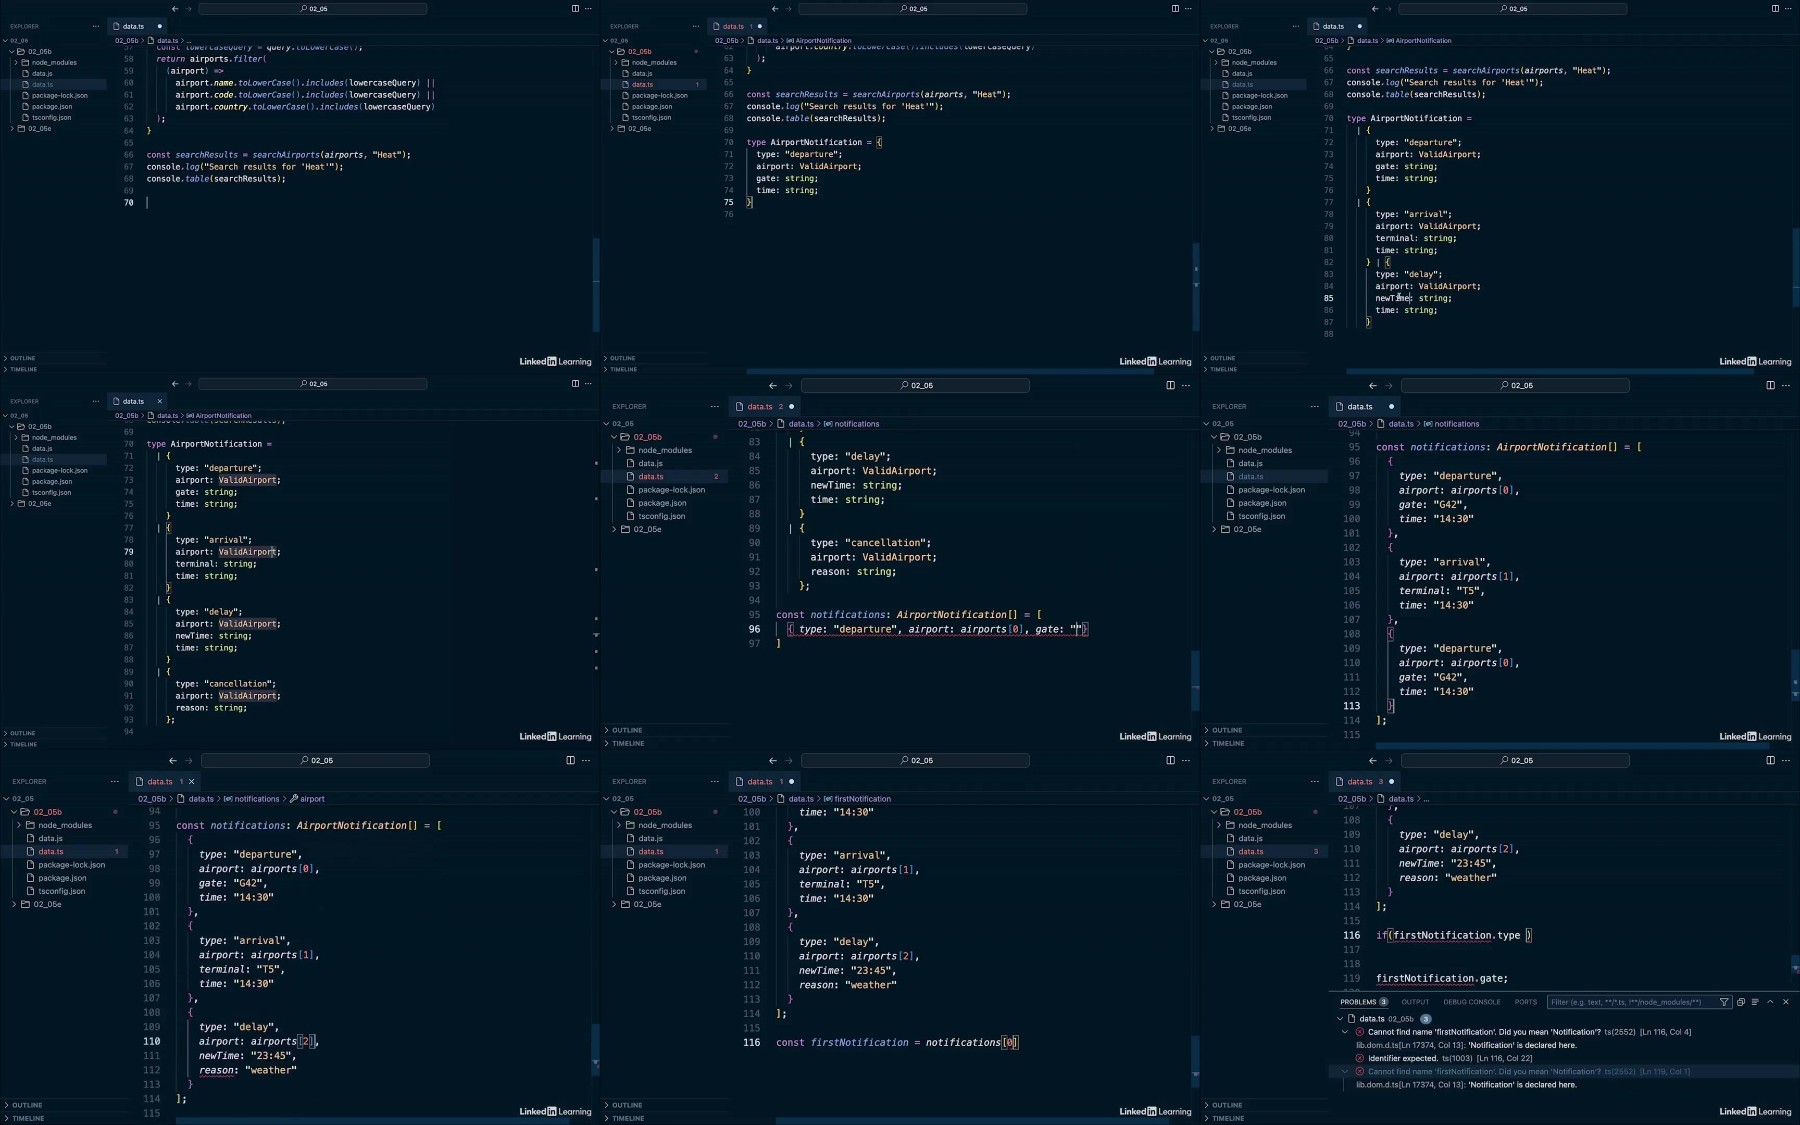Open package.json in frame with active line 96
The image size is (1800, 1125).
click(662, 503)
